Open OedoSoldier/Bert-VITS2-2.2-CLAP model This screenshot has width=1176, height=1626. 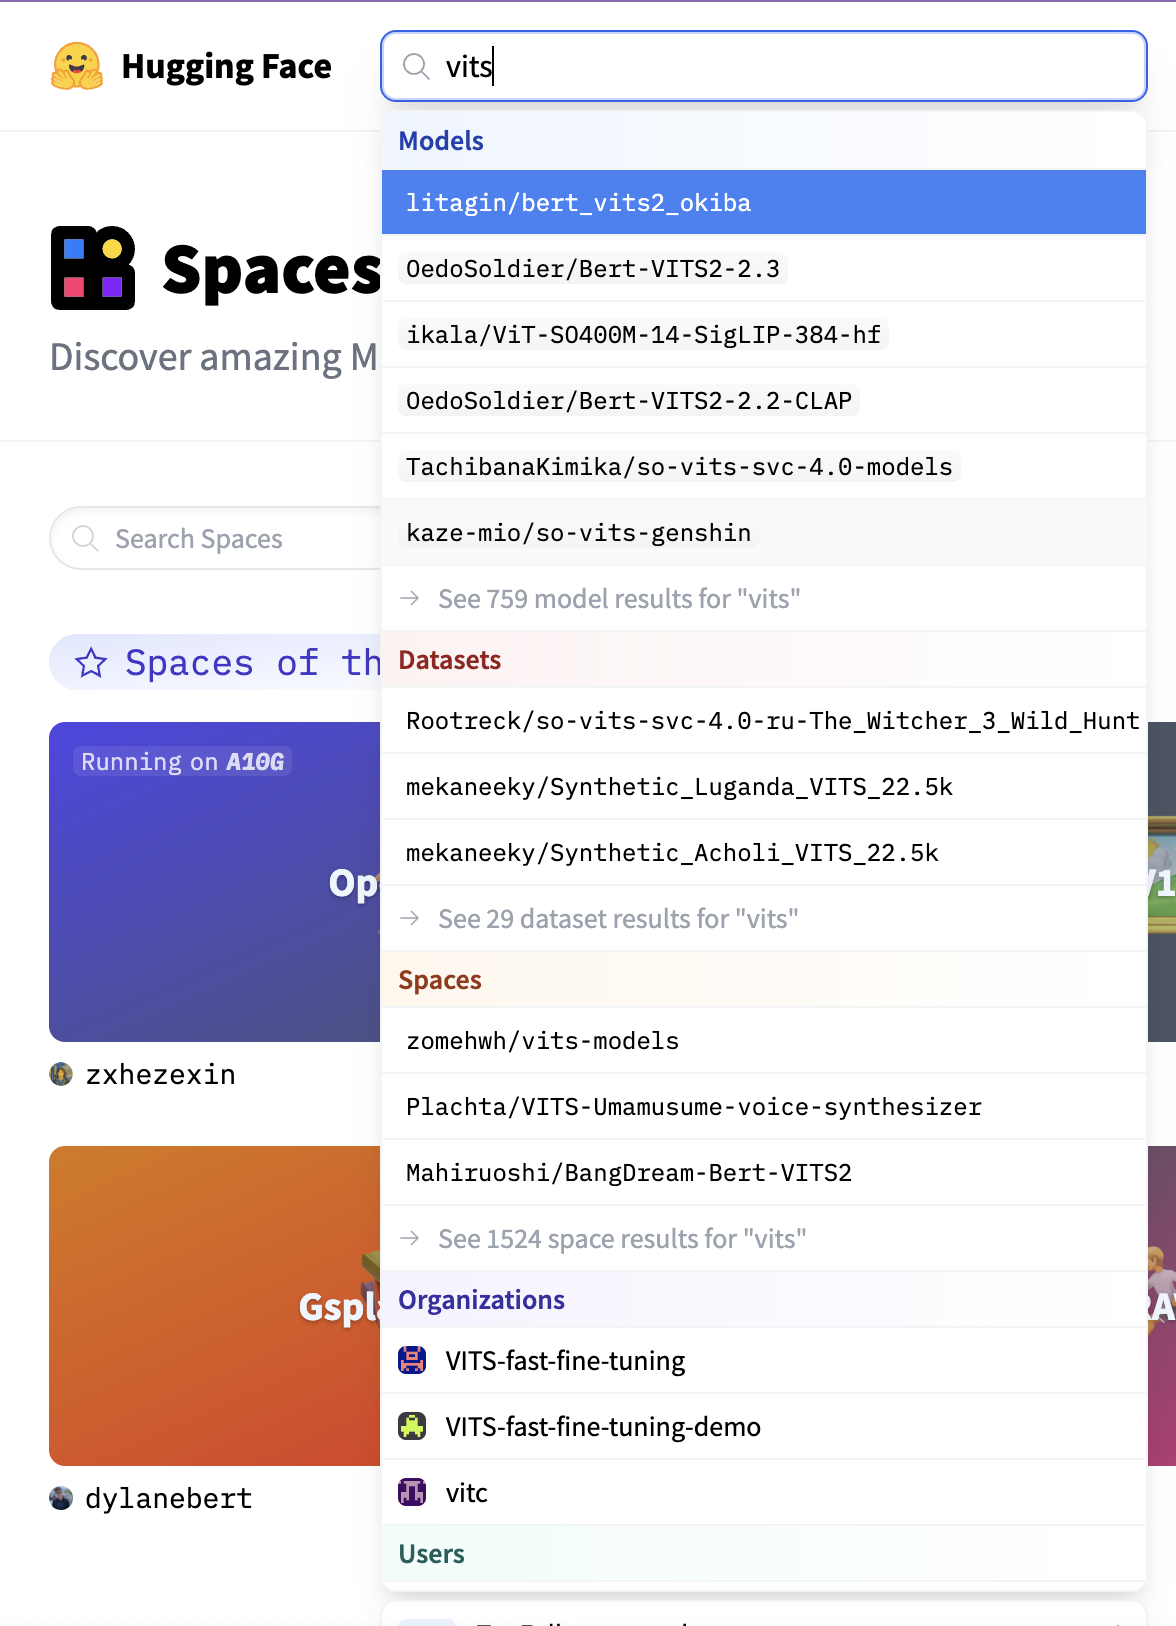(763, 400)
